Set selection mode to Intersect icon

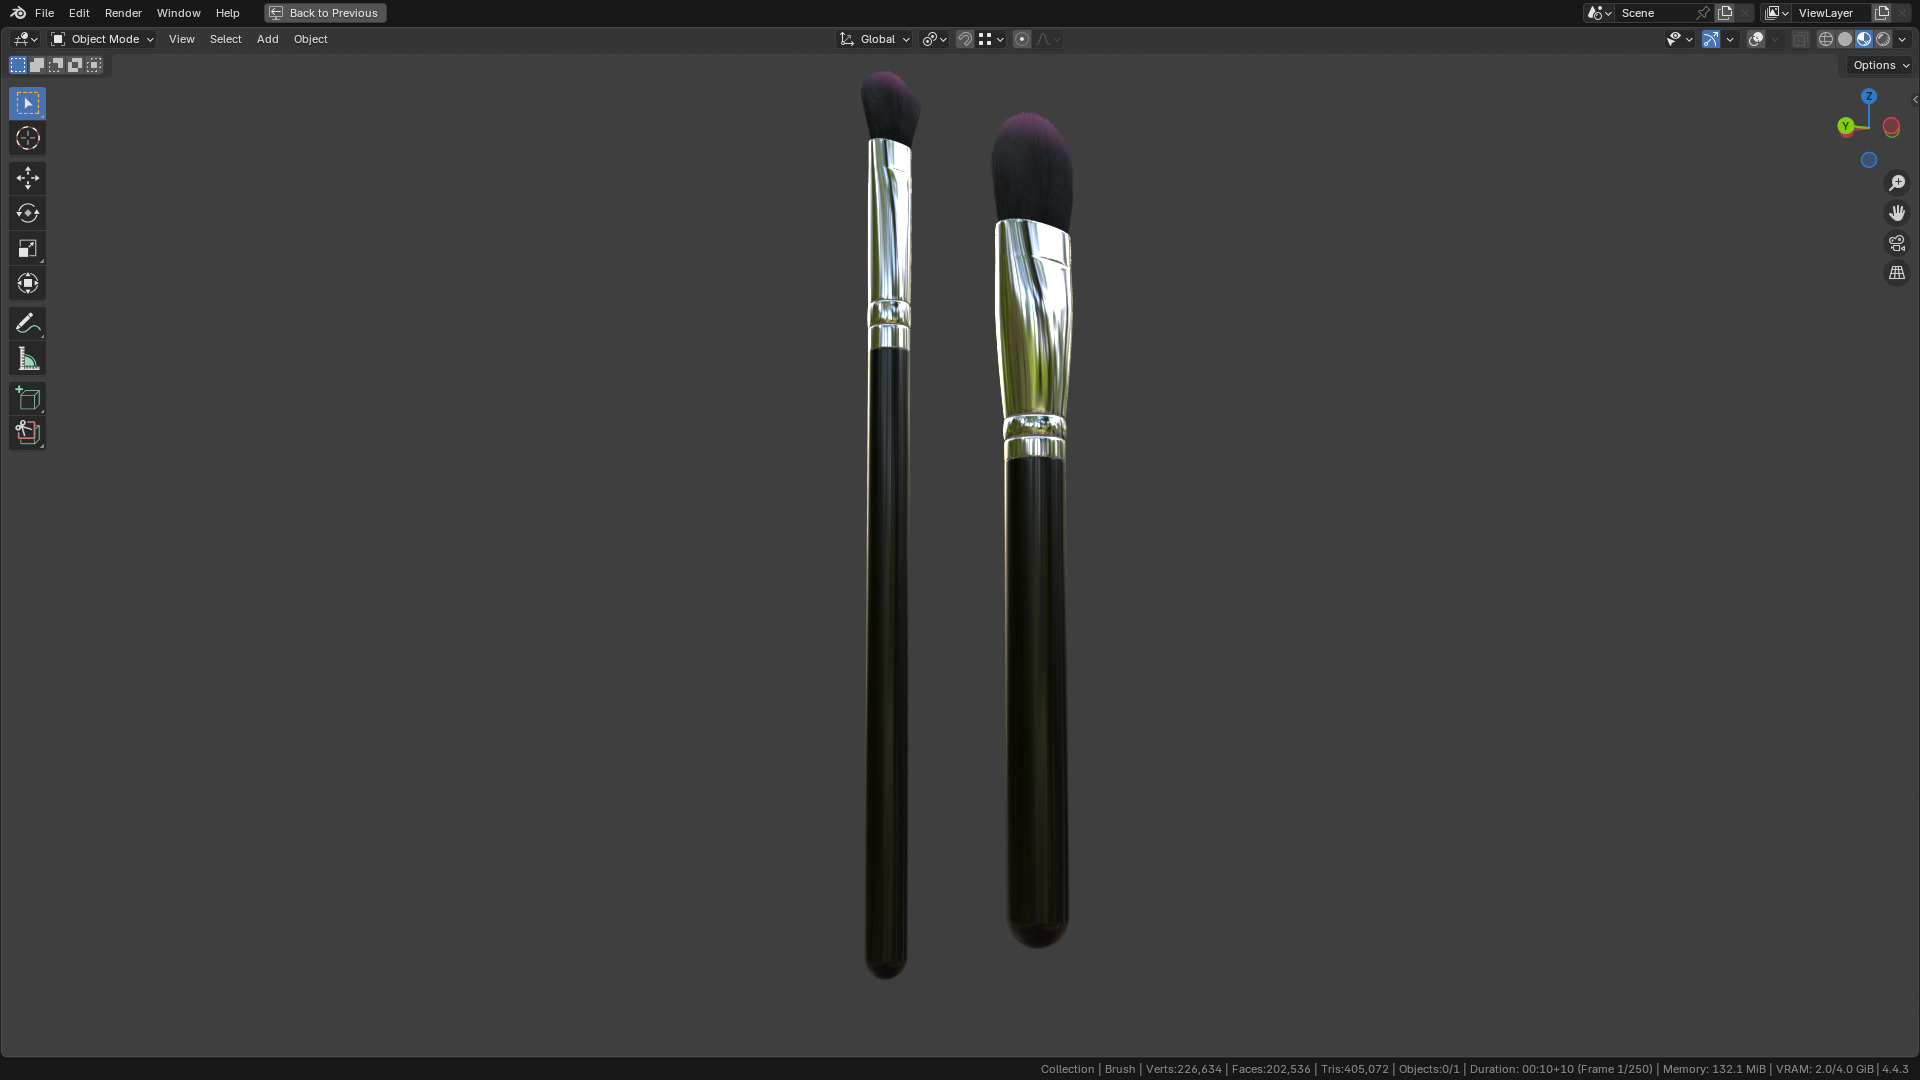[x=94, y=65]
